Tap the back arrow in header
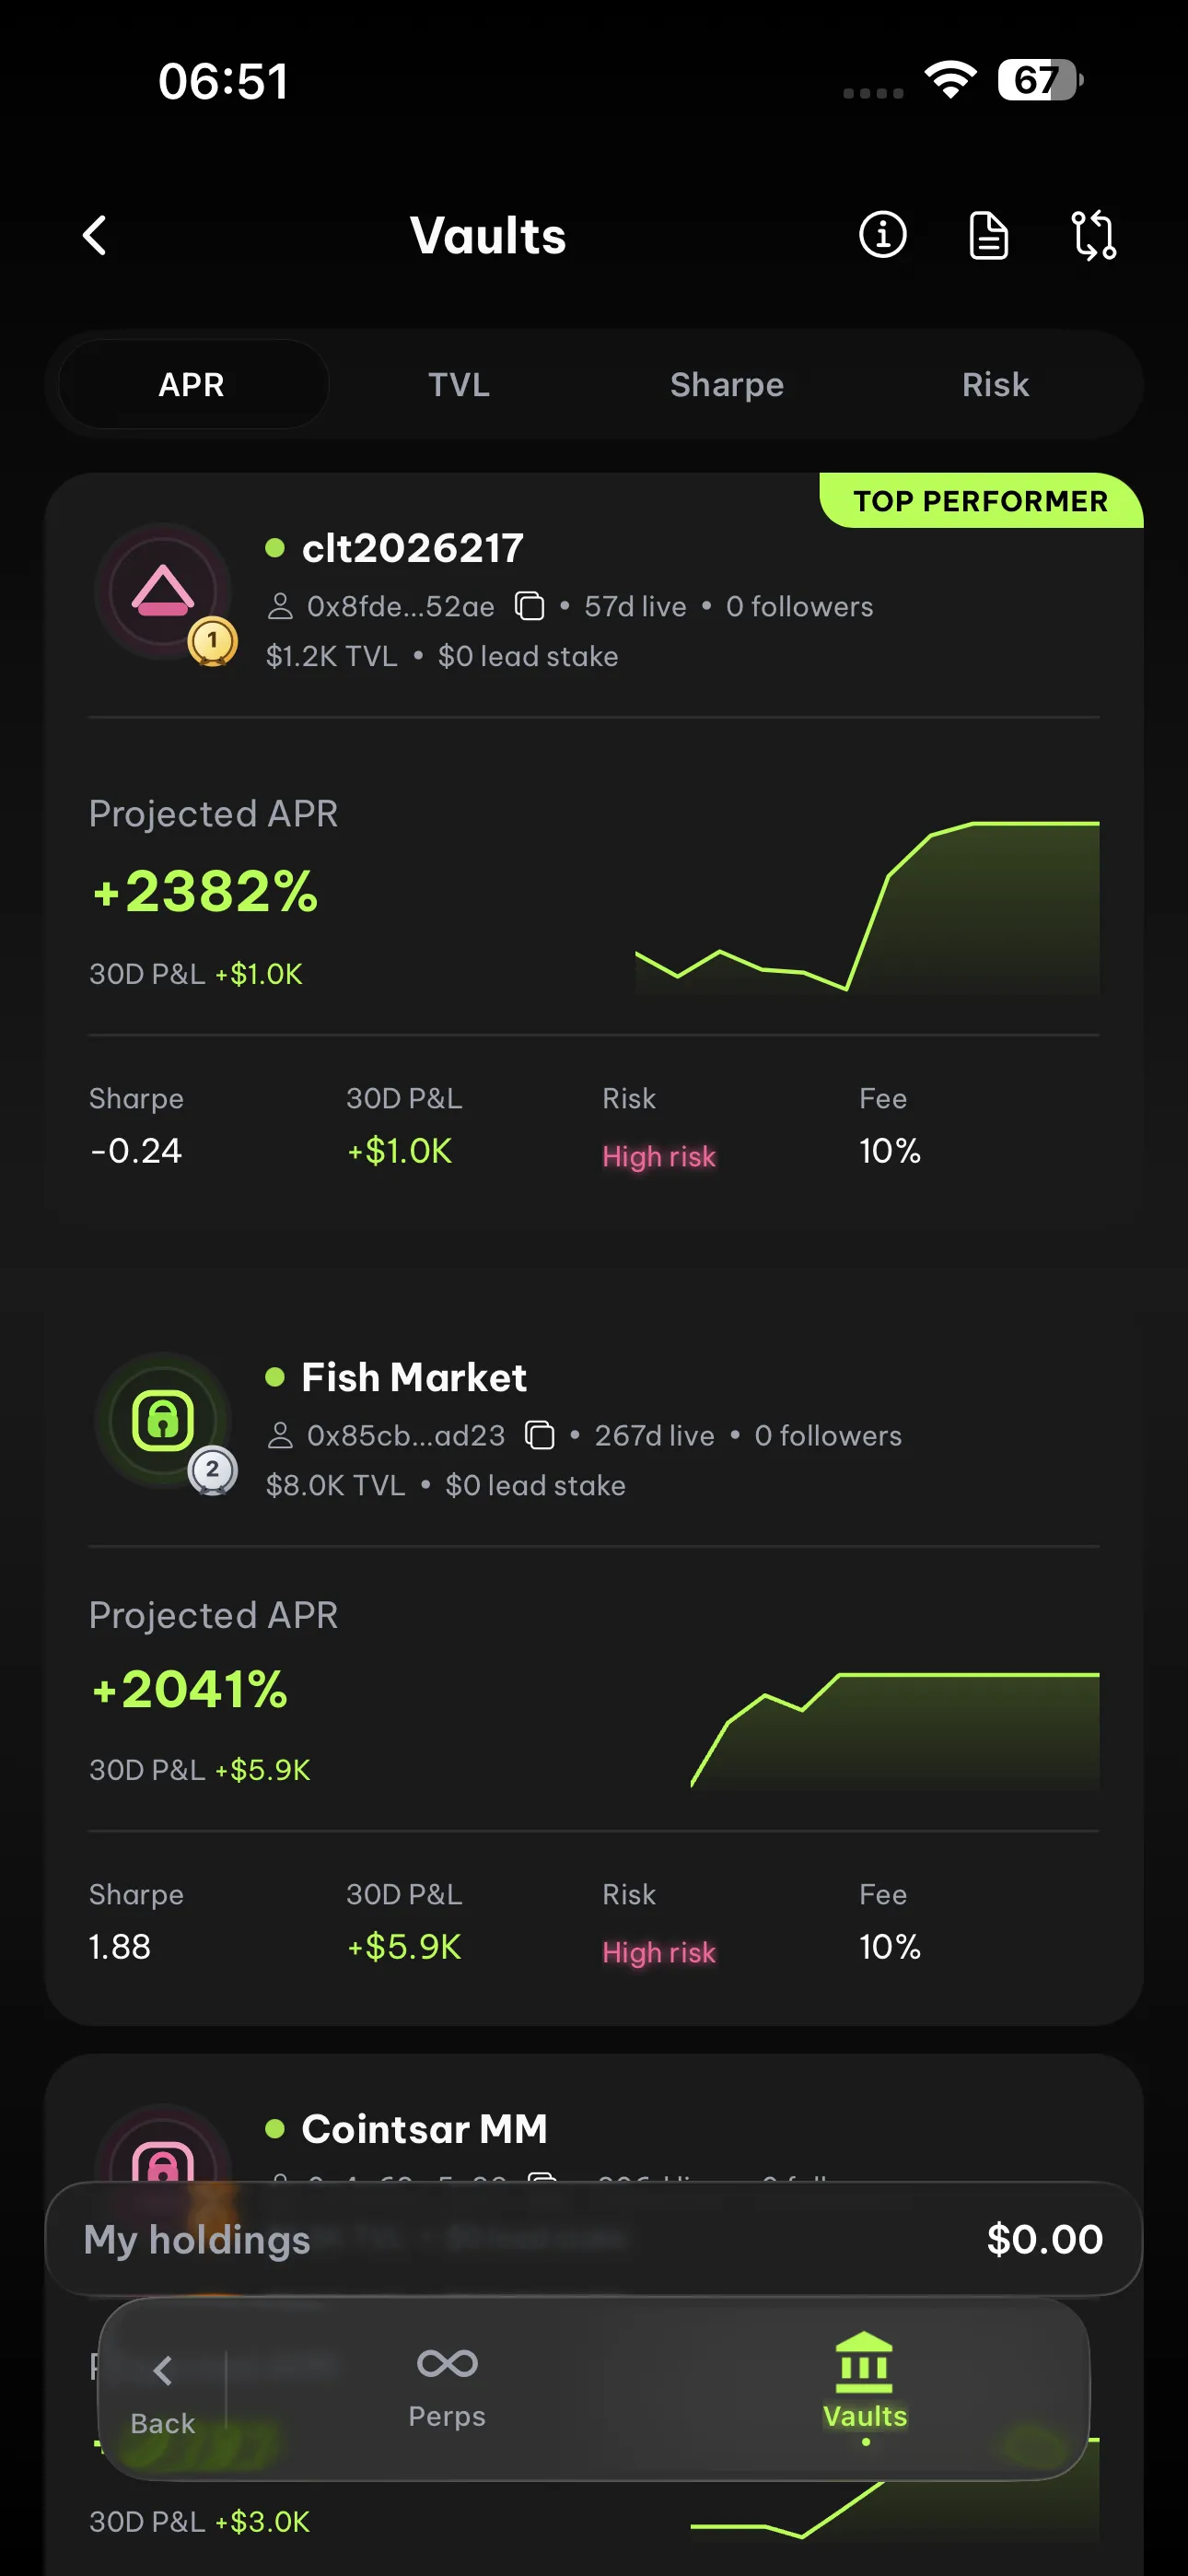 pyautogui.click(x=95, y=236)
